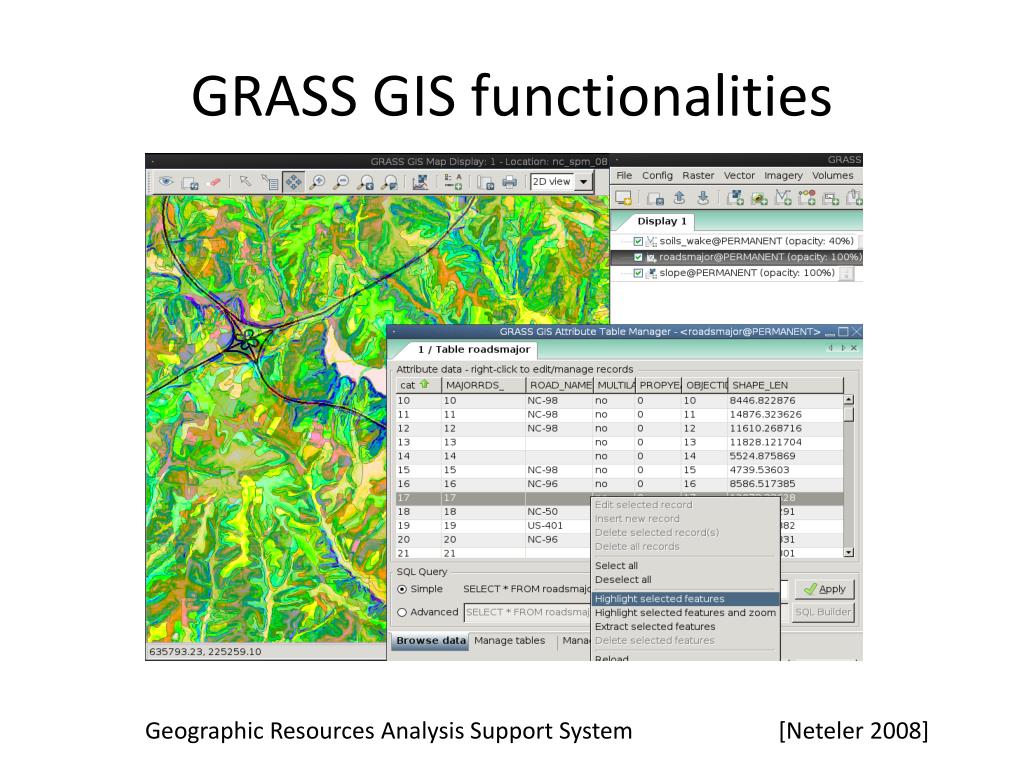
Task: Click the Add various raster layers icon
Action: coord(759,198)
